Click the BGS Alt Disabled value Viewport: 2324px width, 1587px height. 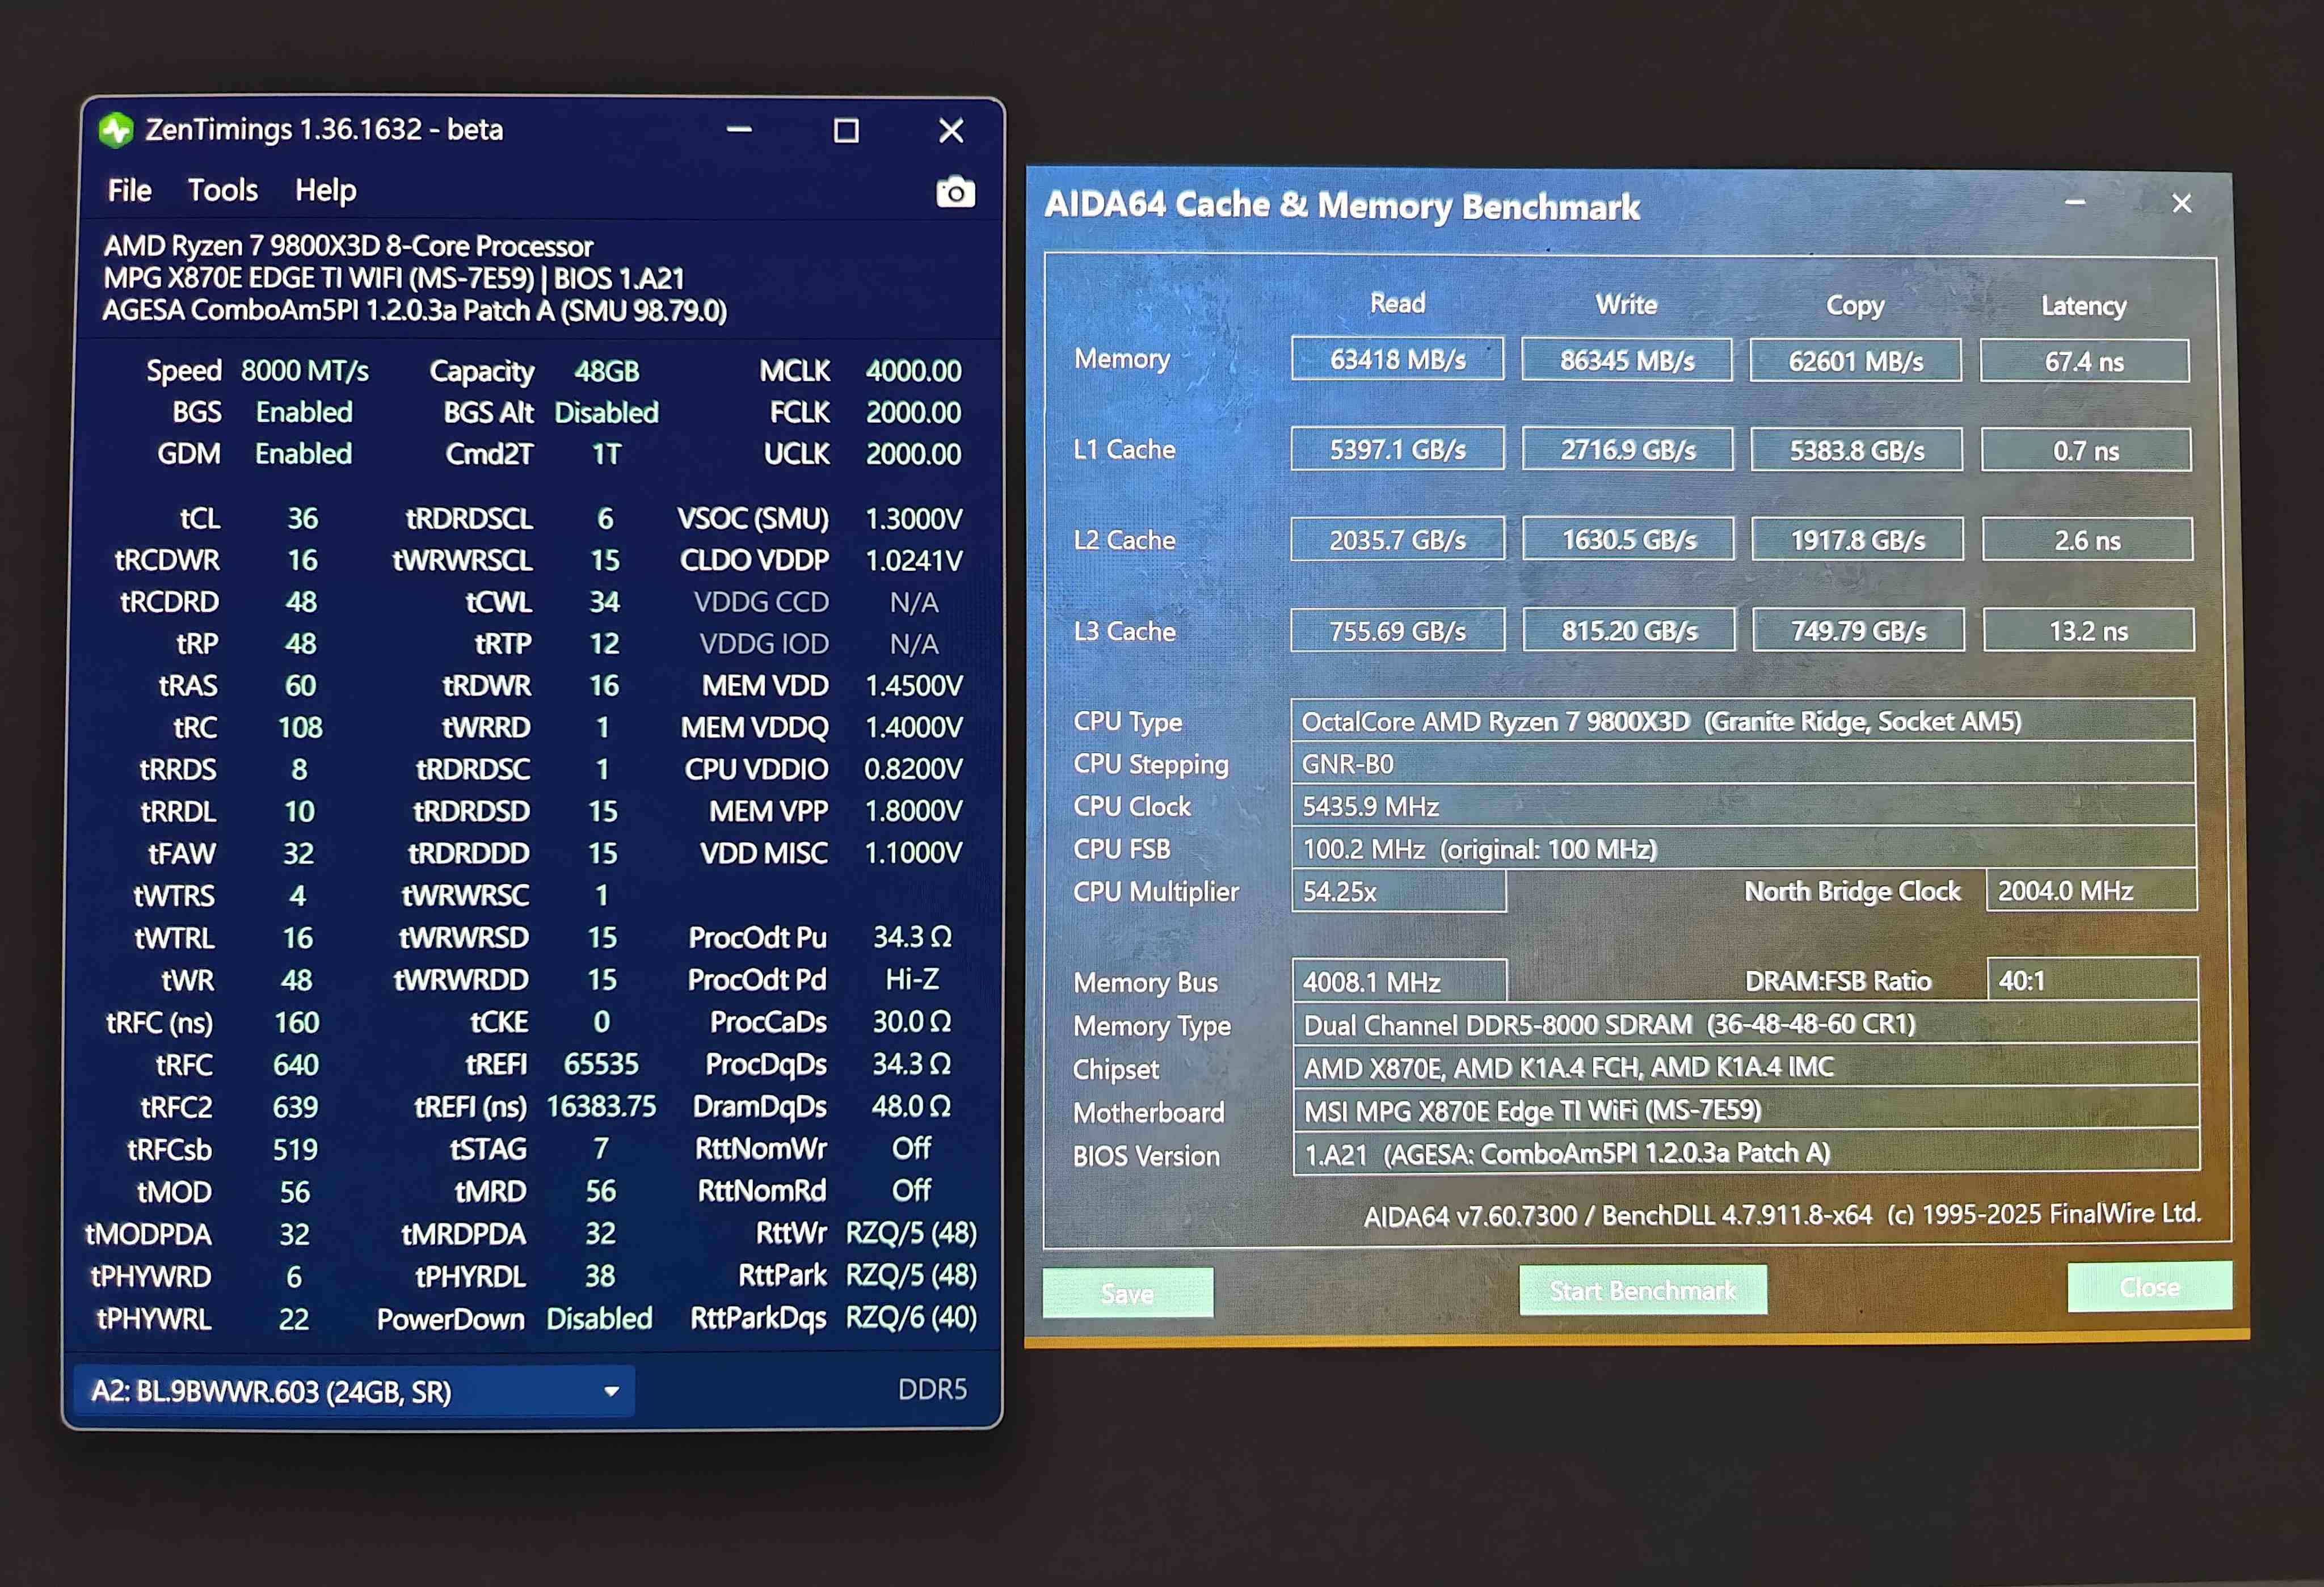[606, 412]
